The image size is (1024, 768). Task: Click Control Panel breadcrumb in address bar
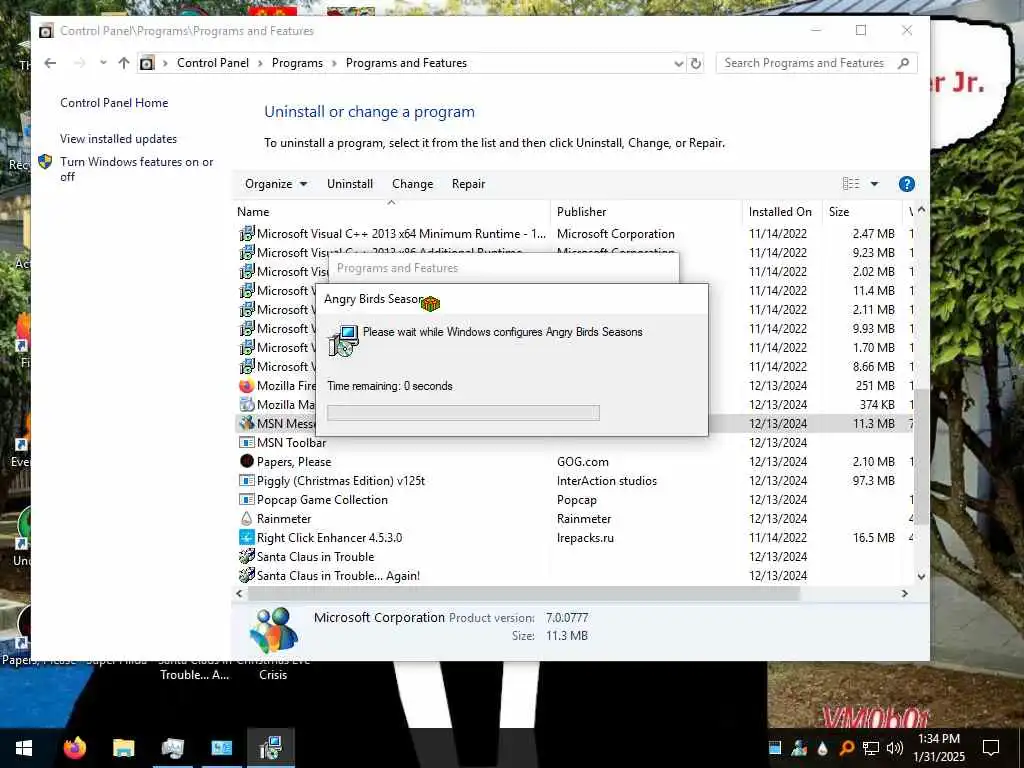tap(213, 63)
